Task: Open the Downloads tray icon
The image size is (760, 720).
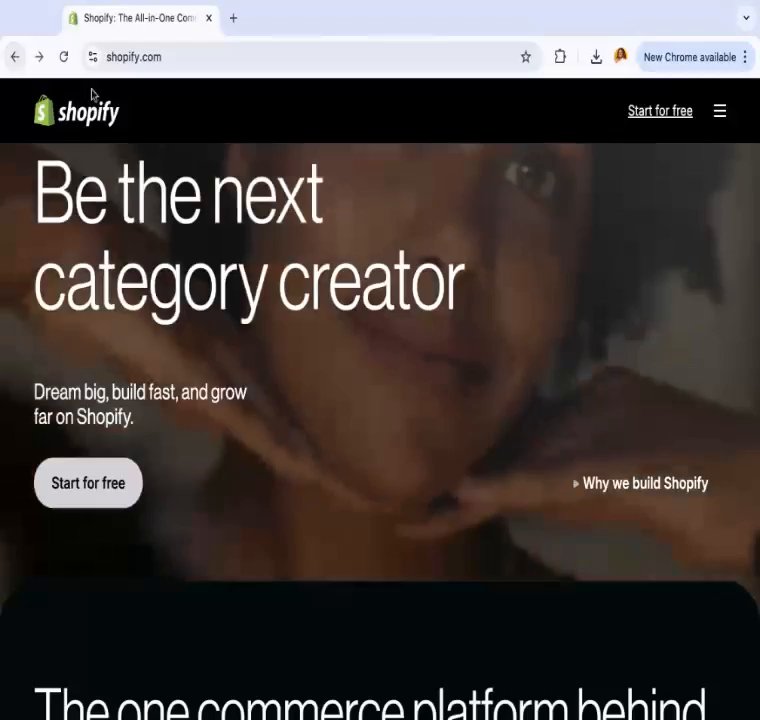Action: pyautogui.click(x=596, y=57)
